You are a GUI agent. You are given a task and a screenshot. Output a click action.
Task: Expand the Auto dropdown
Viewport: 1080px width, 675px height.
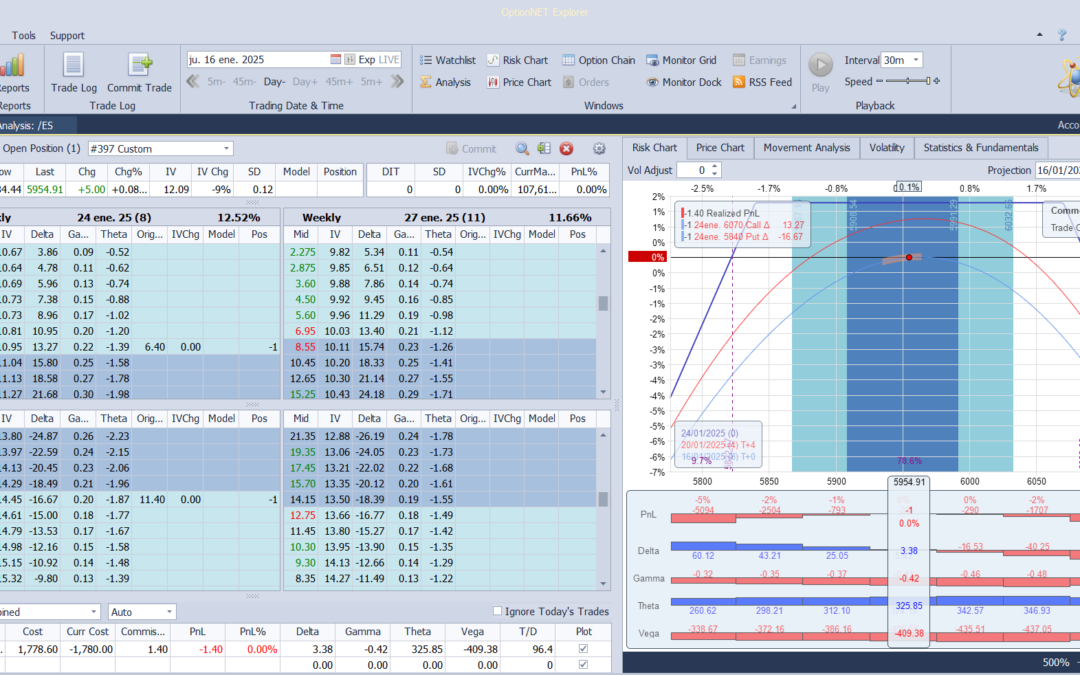coord(169,611)
